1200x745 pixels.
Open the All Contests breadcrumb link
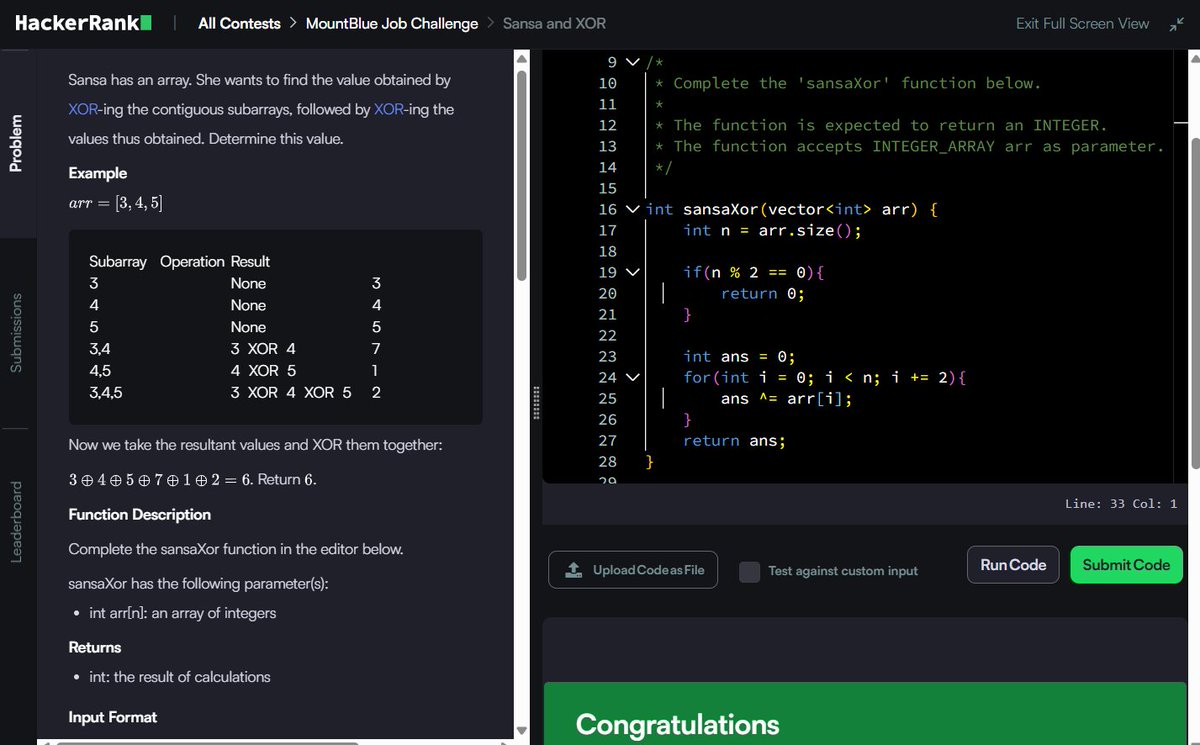[x=239, y=23]
